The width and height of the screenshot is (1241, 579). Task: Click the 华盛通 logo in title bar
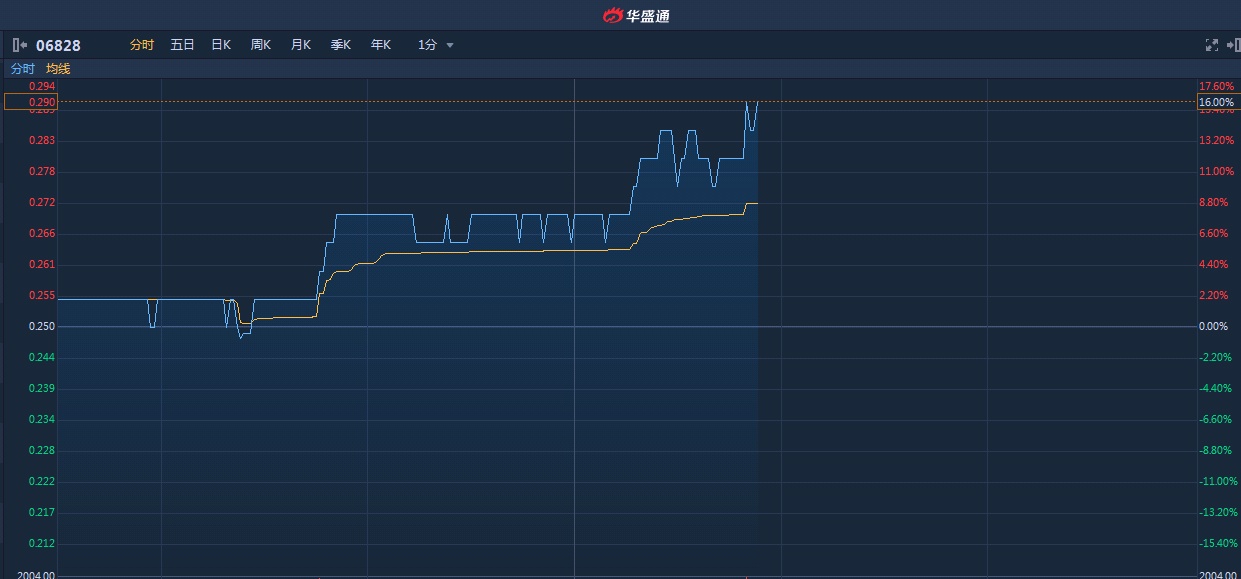(x=635, y=15)
